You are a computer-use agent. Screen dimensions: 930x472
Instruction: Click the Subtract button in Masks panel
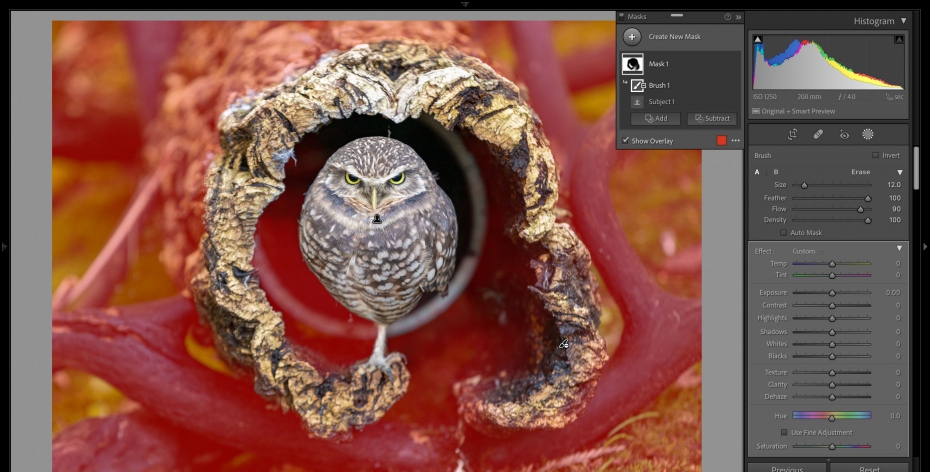point(712,119)
